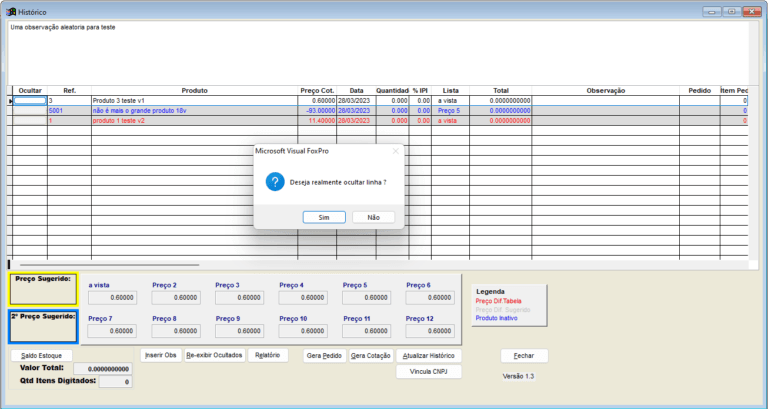Click the Preço 2 value field
The width and height of the screenshot is (768, 409).
(x=176, y=298)
